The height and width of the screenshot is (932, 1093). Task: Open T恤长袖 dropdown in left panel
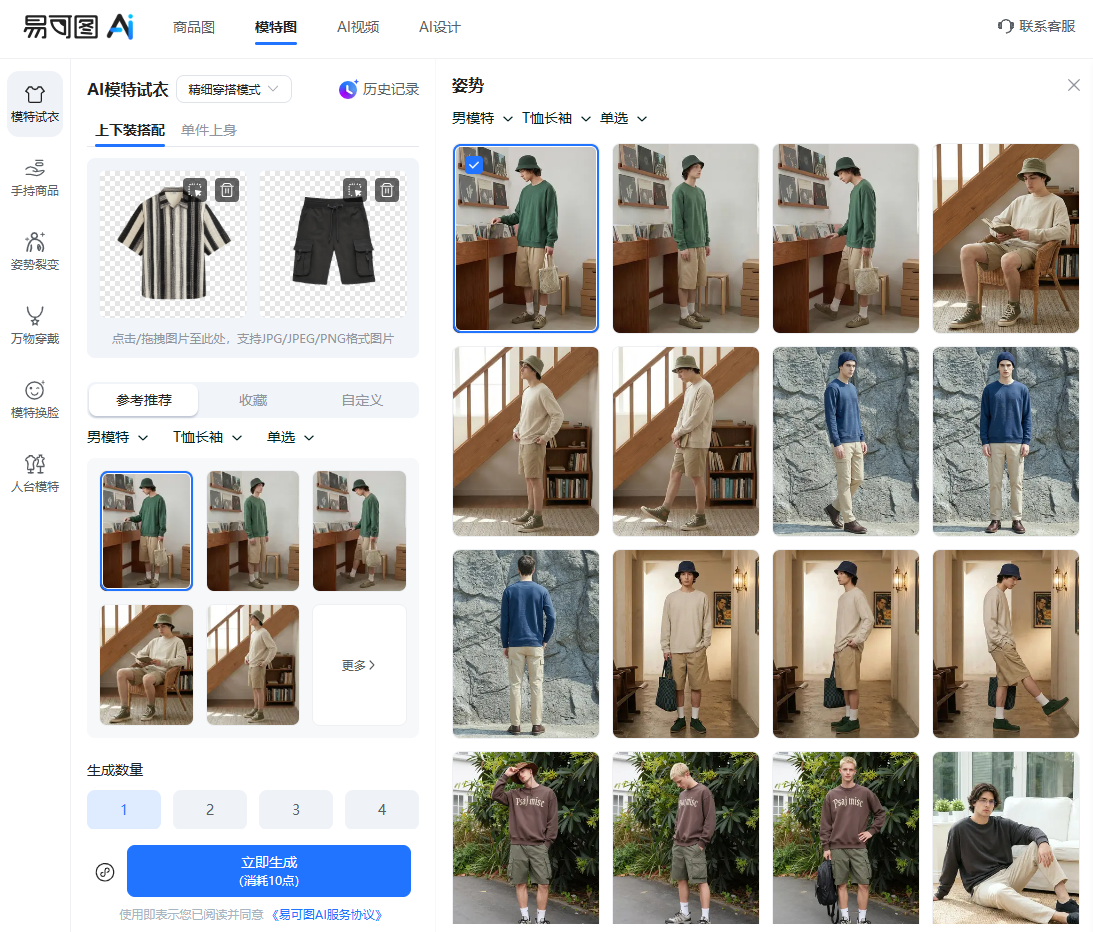coord(208,437)
